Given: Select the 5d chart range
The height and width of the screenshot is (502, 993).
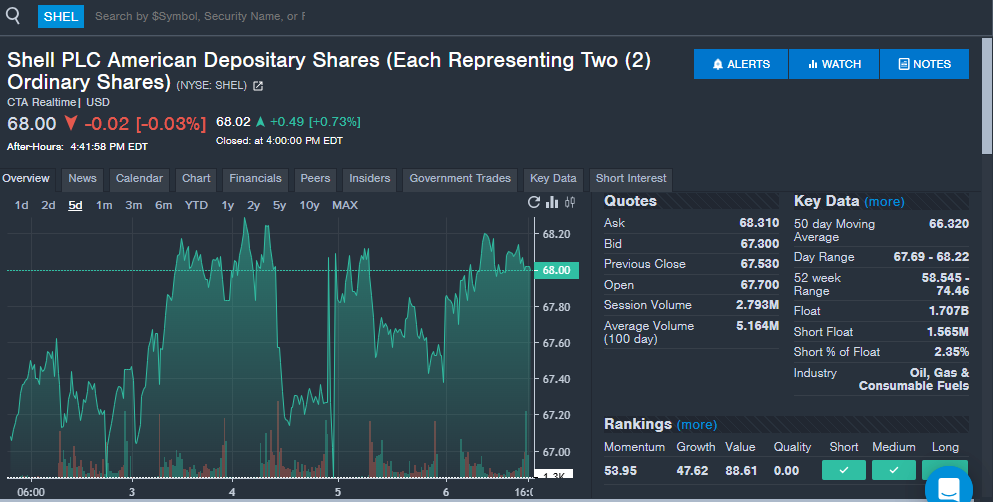Looking at the screenshot, I should [x=75, y=205].
